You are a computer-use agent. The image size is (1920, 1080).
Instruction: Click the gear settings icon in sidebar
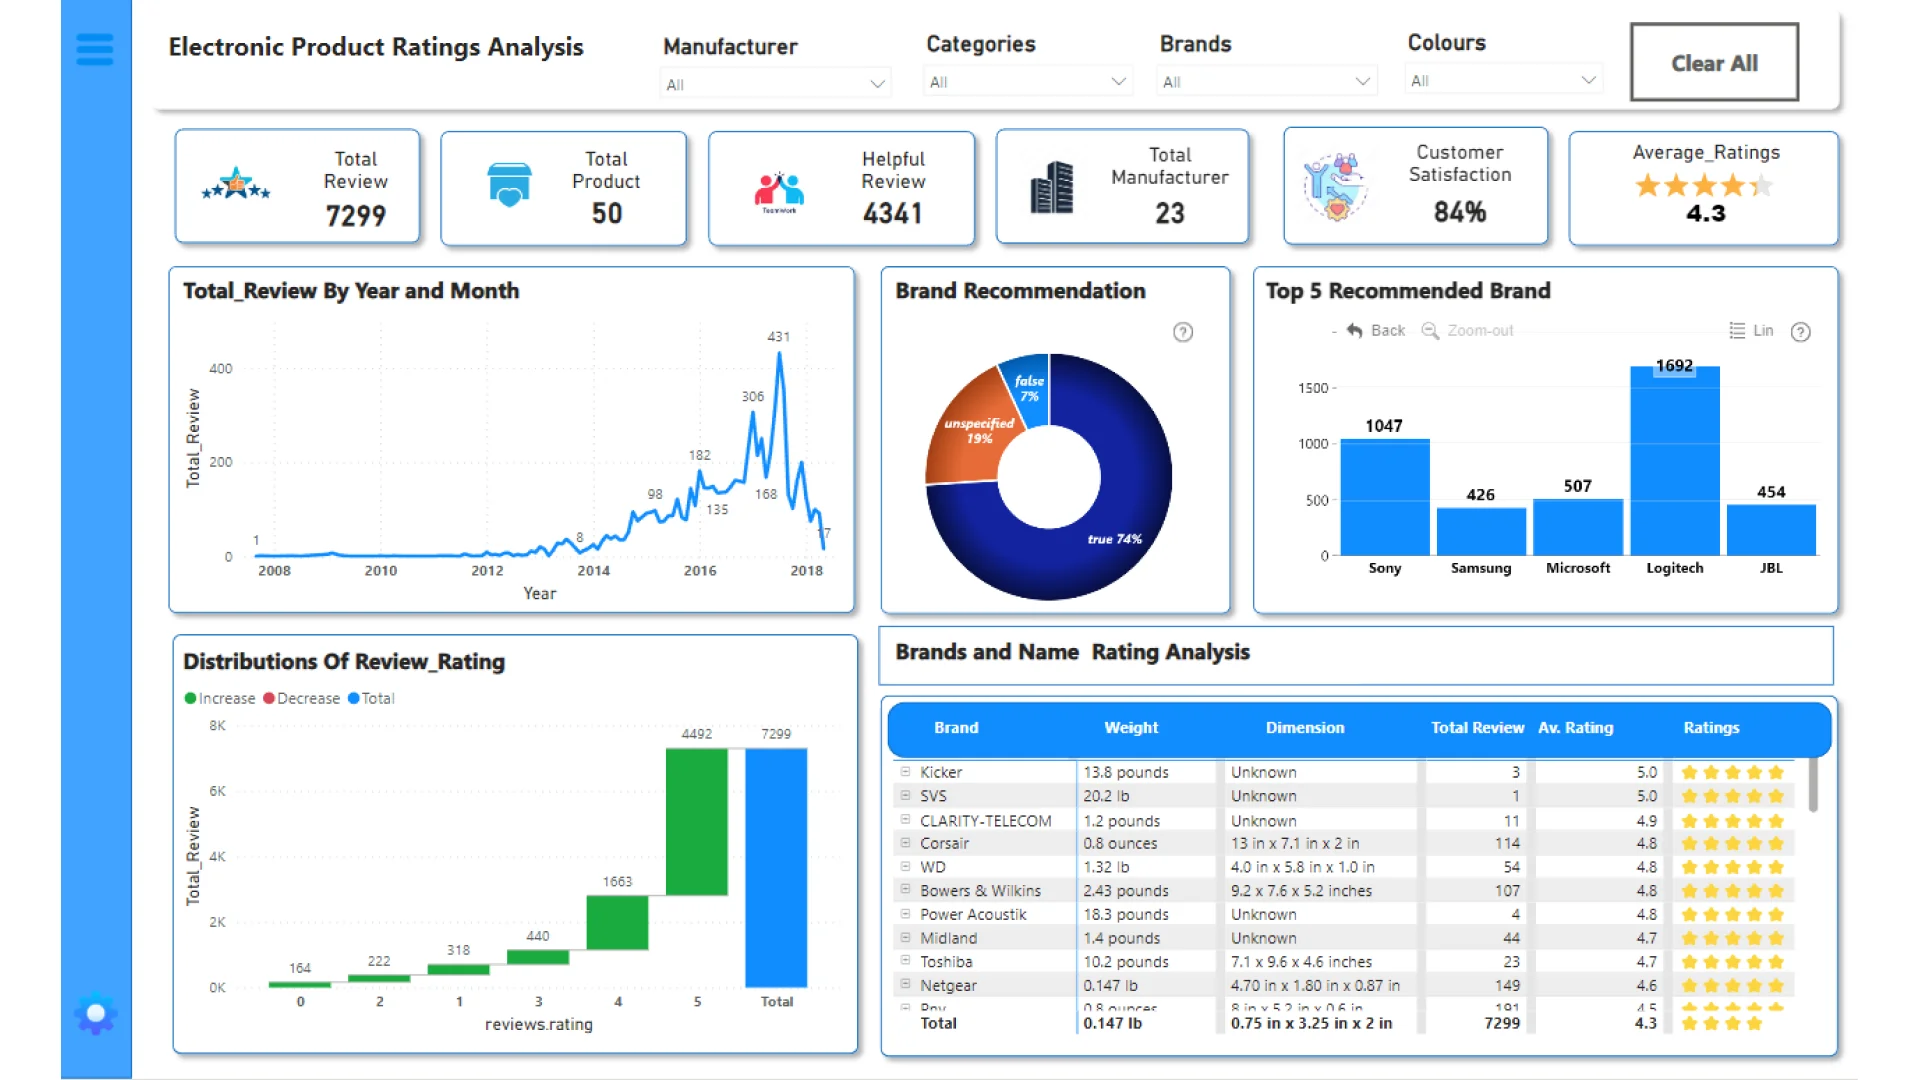[96, 1014]
